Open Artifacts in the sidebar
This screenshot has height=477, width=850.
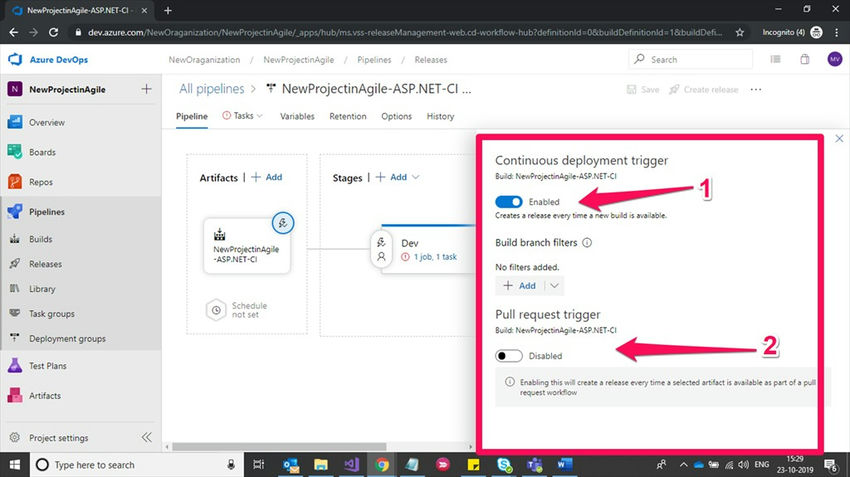tap(44, 396)
